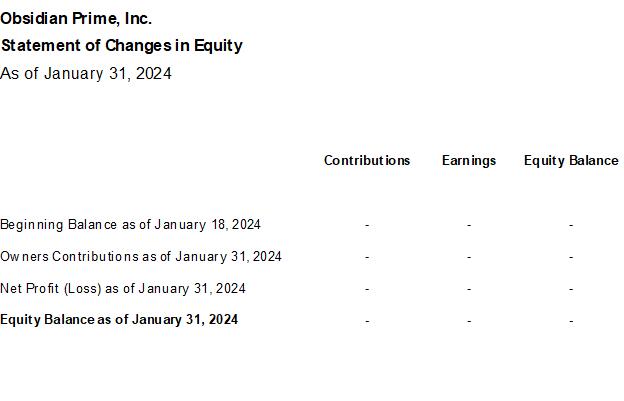Click final Equity Balance total in last column
Viewport: 624px width, 401px height.
coord(571,321)
